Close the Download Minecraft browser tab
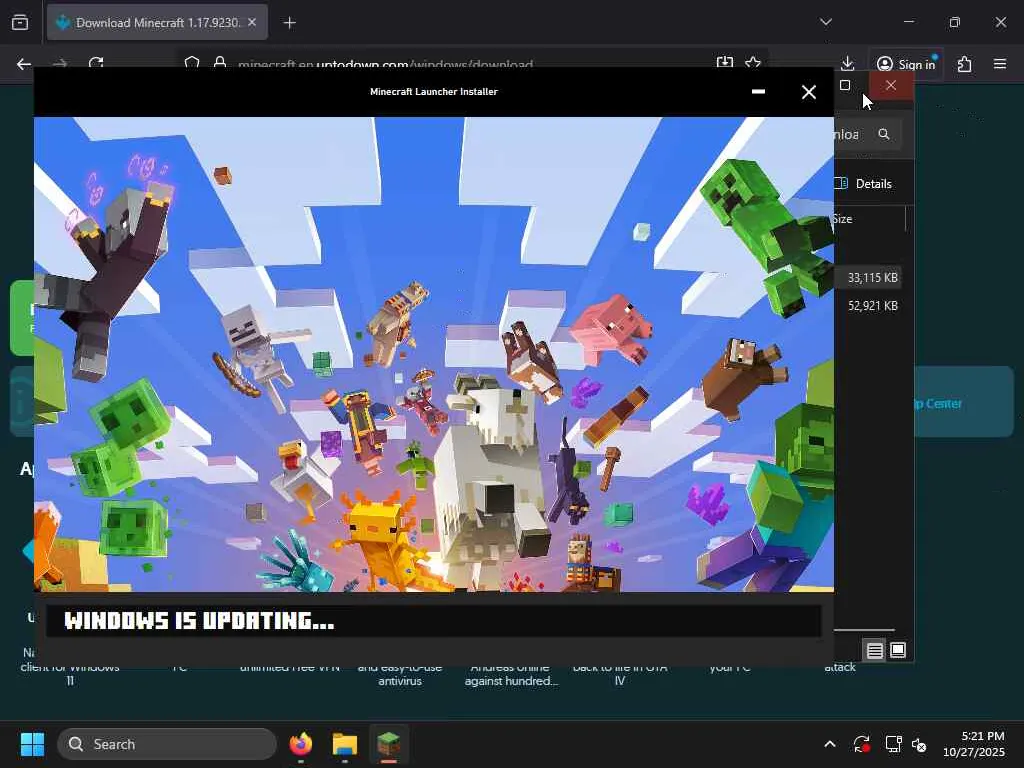The width and height of the screenshot is (1024, 768). click(252, 22)
